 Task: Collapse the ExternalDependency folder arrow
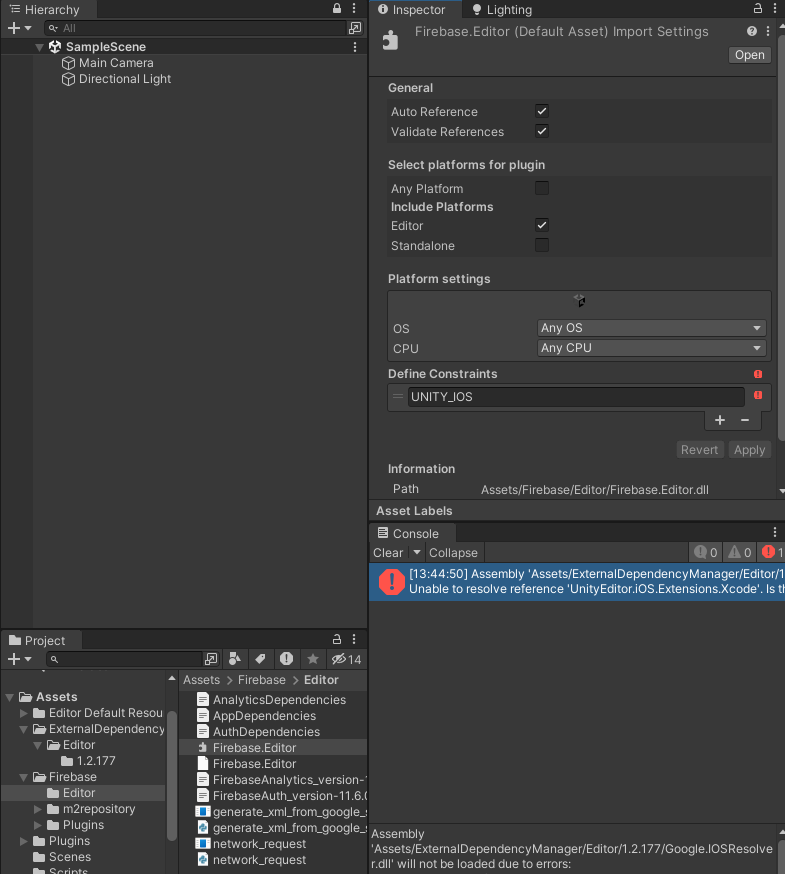(23, 729)
